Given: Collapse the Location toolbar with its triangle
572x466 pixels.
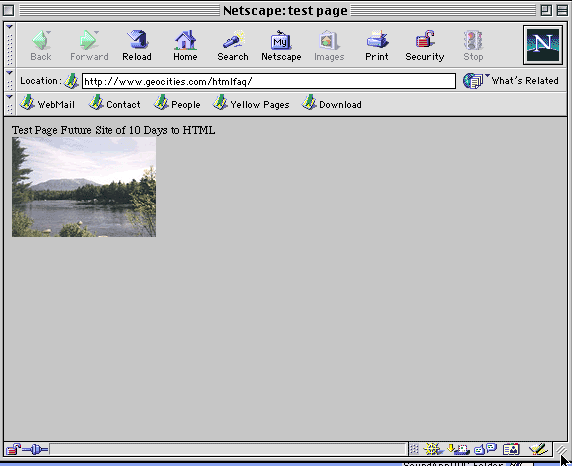Looking at the screenshot, I should [x=9, y=73].
